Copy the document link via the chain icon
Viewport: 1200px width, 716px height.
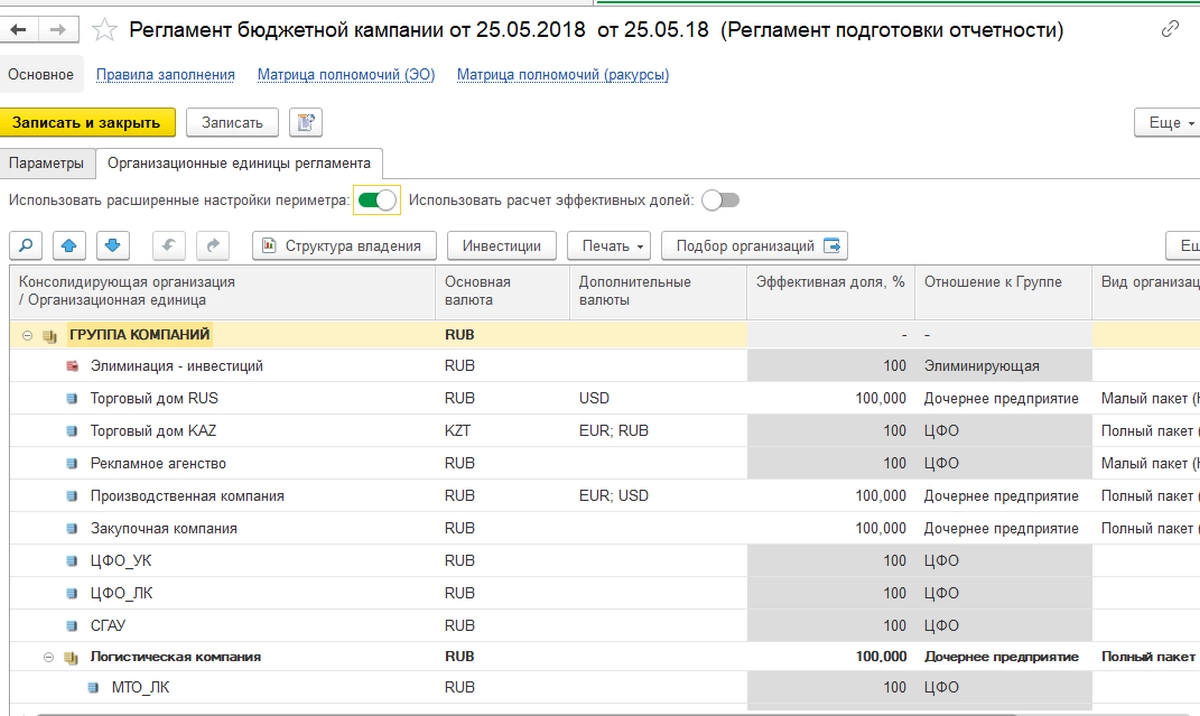tap(1170, 30)
